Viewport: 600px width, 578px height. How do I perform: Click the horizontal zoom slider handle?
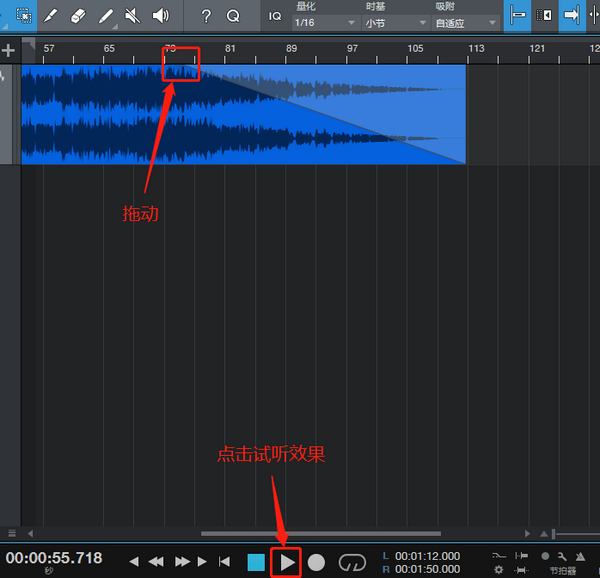coord(553,534)
